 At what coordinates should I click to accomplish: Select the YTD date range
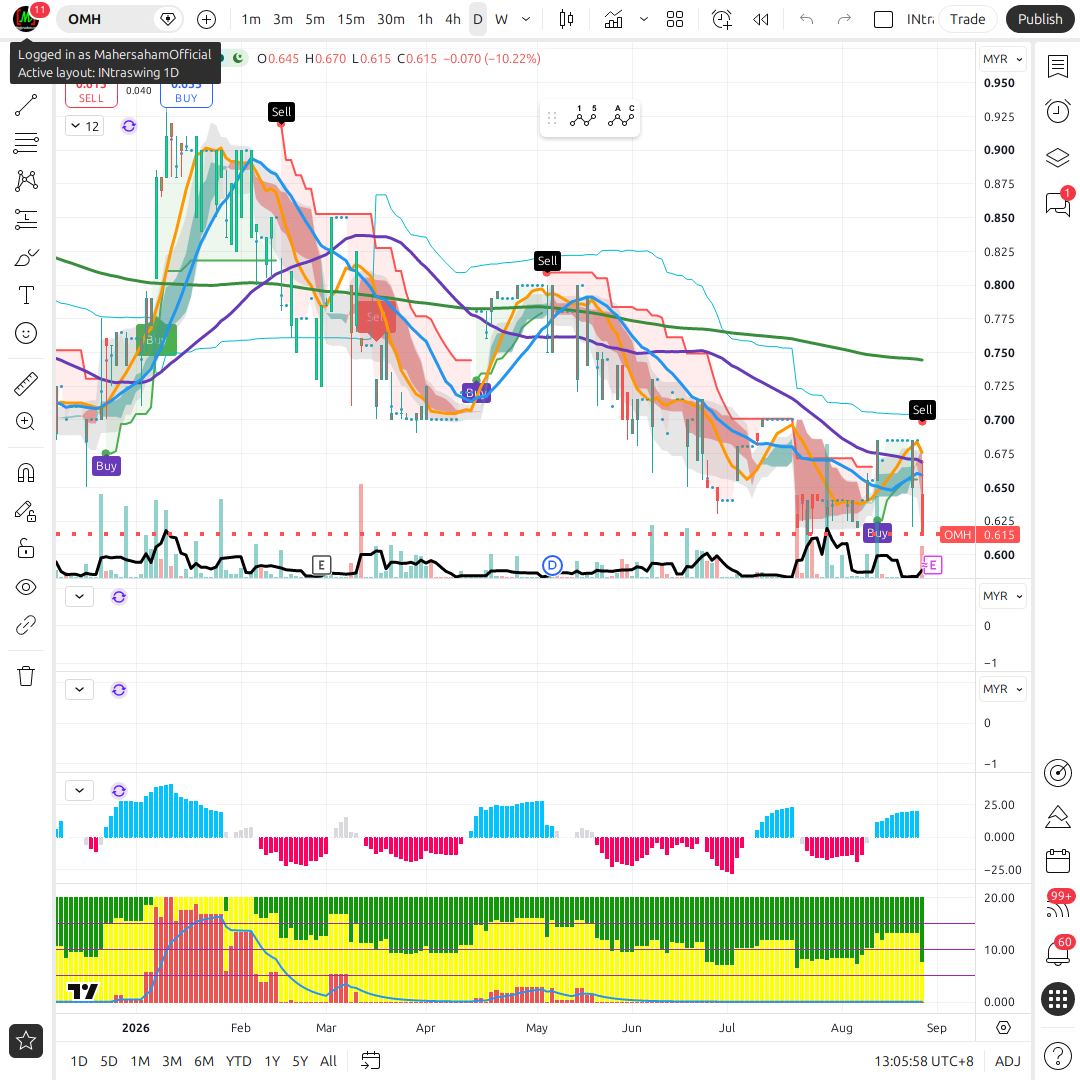click(x=238, y=1061)
